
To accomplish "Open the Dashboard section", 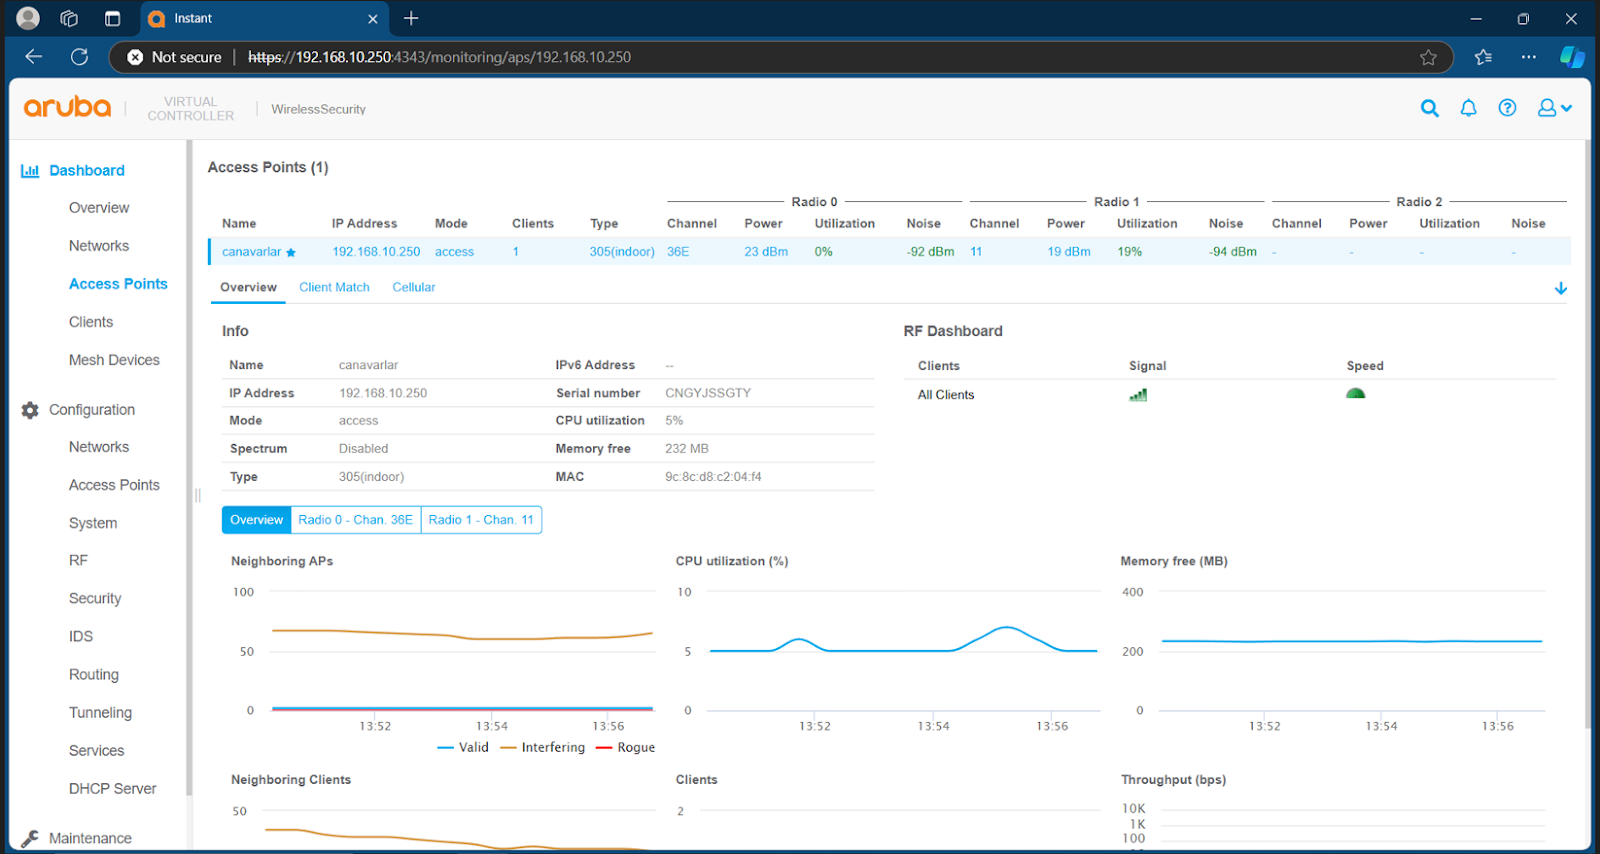I will (x=87, y=171).
